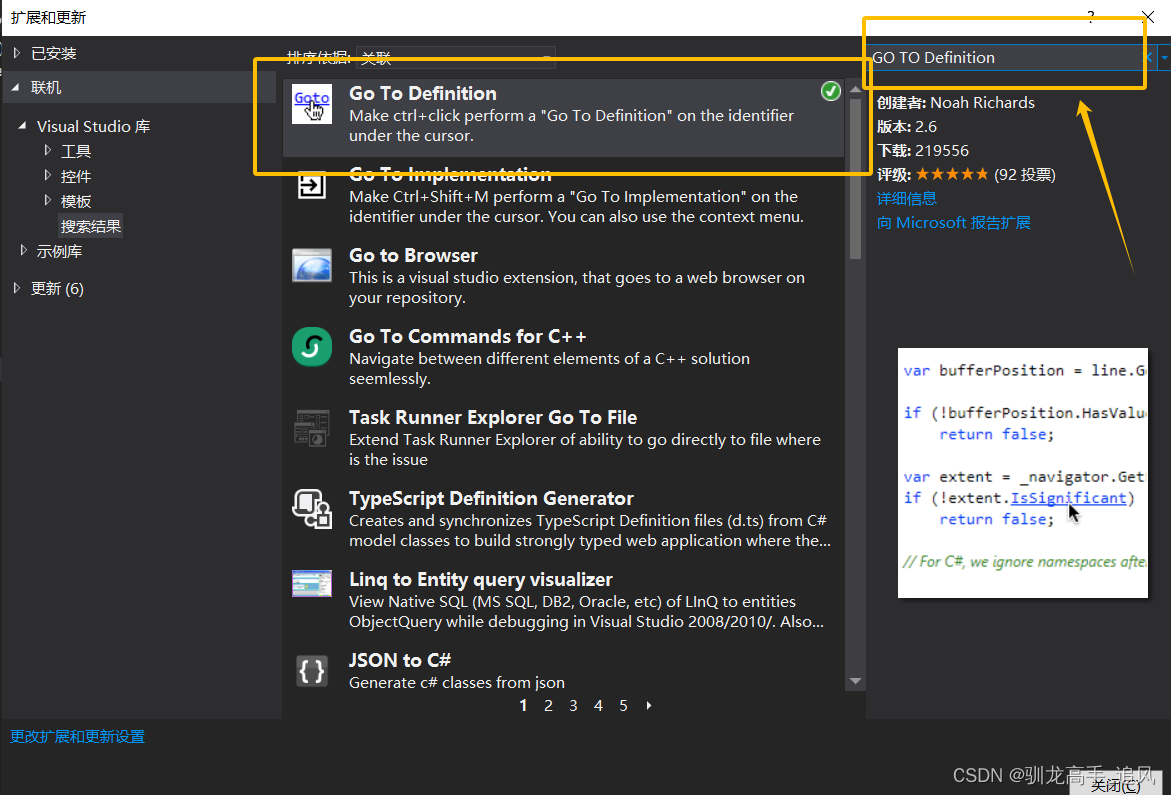Click the 已安装 label
The height and width of the screenshot is (795, 1171).
[x=54, y=54]
